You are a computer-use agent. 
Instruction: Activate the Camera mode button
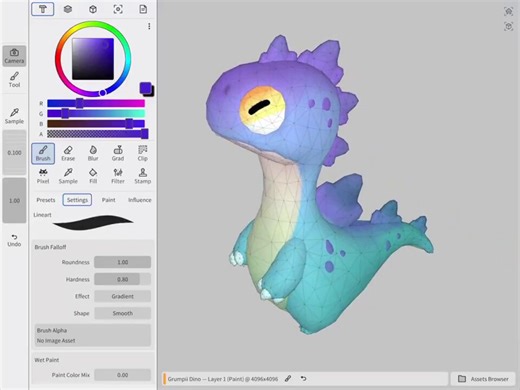[14, 56]
